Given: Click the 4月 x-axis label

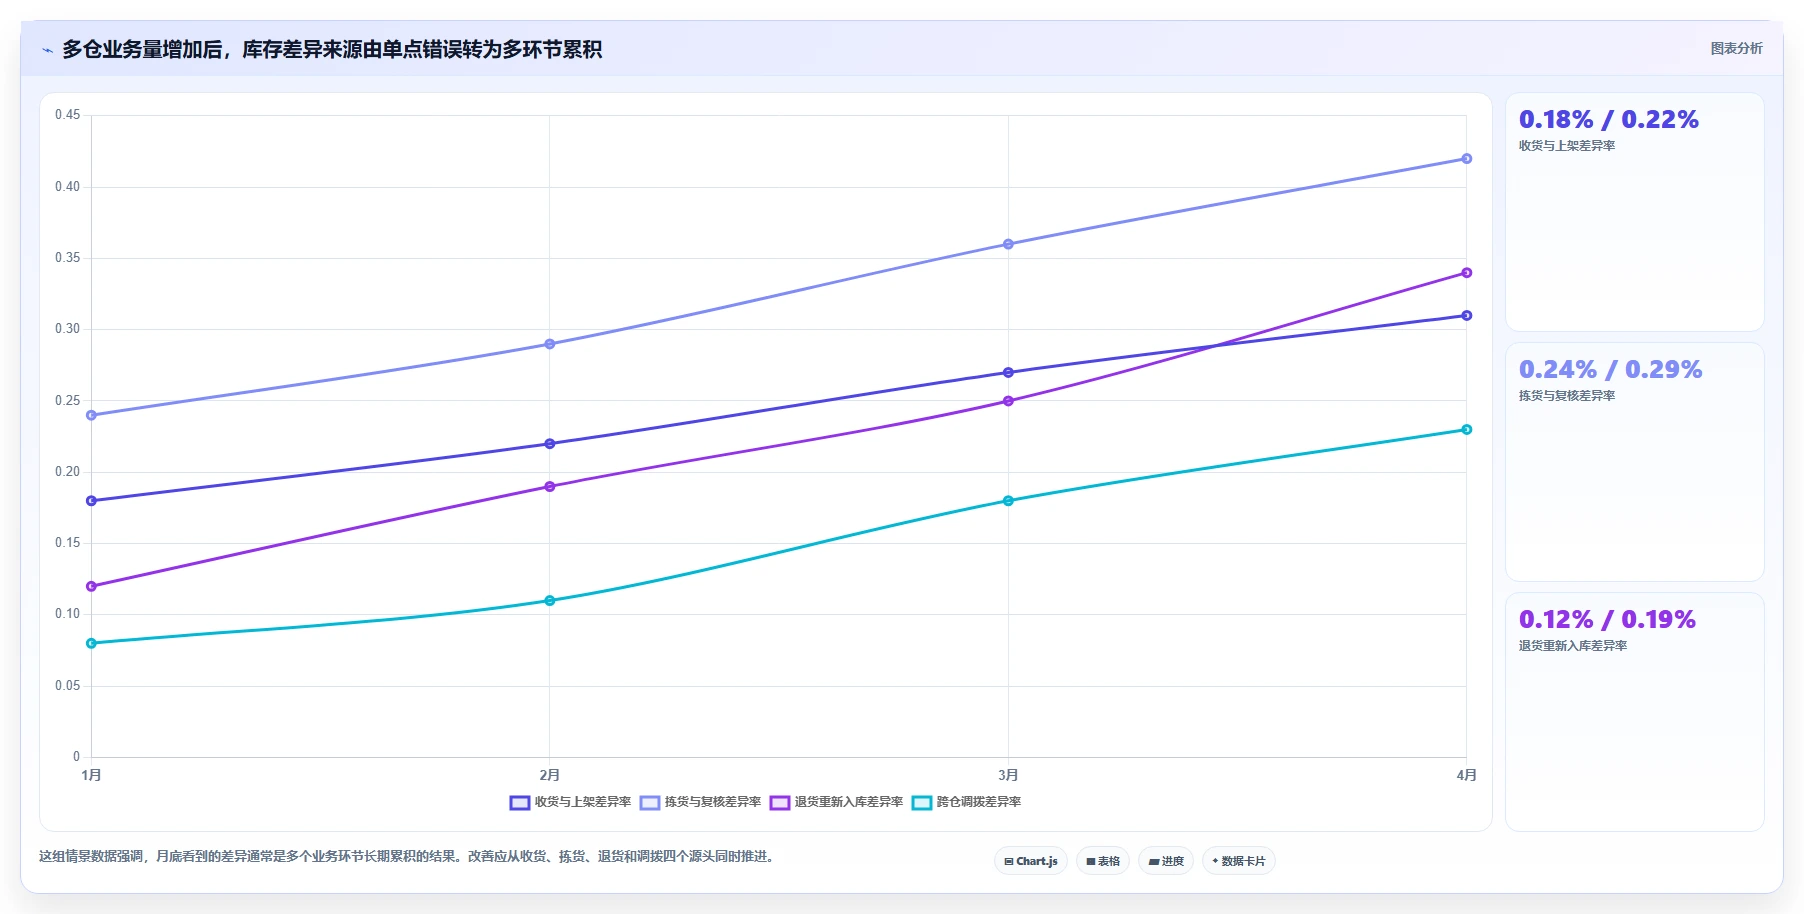Looking at the screenshot, I should pos(1466,775).
